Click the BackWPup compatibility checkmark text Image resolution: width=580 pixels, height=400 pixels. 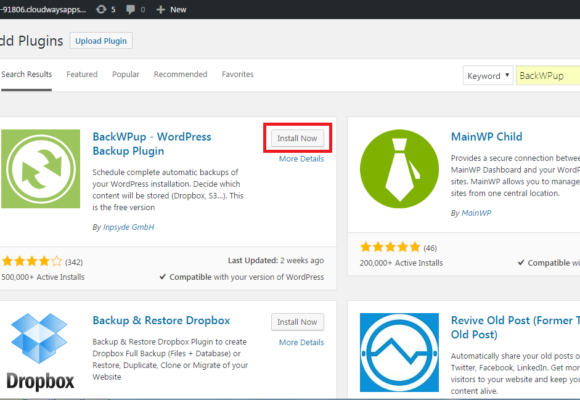242,277
